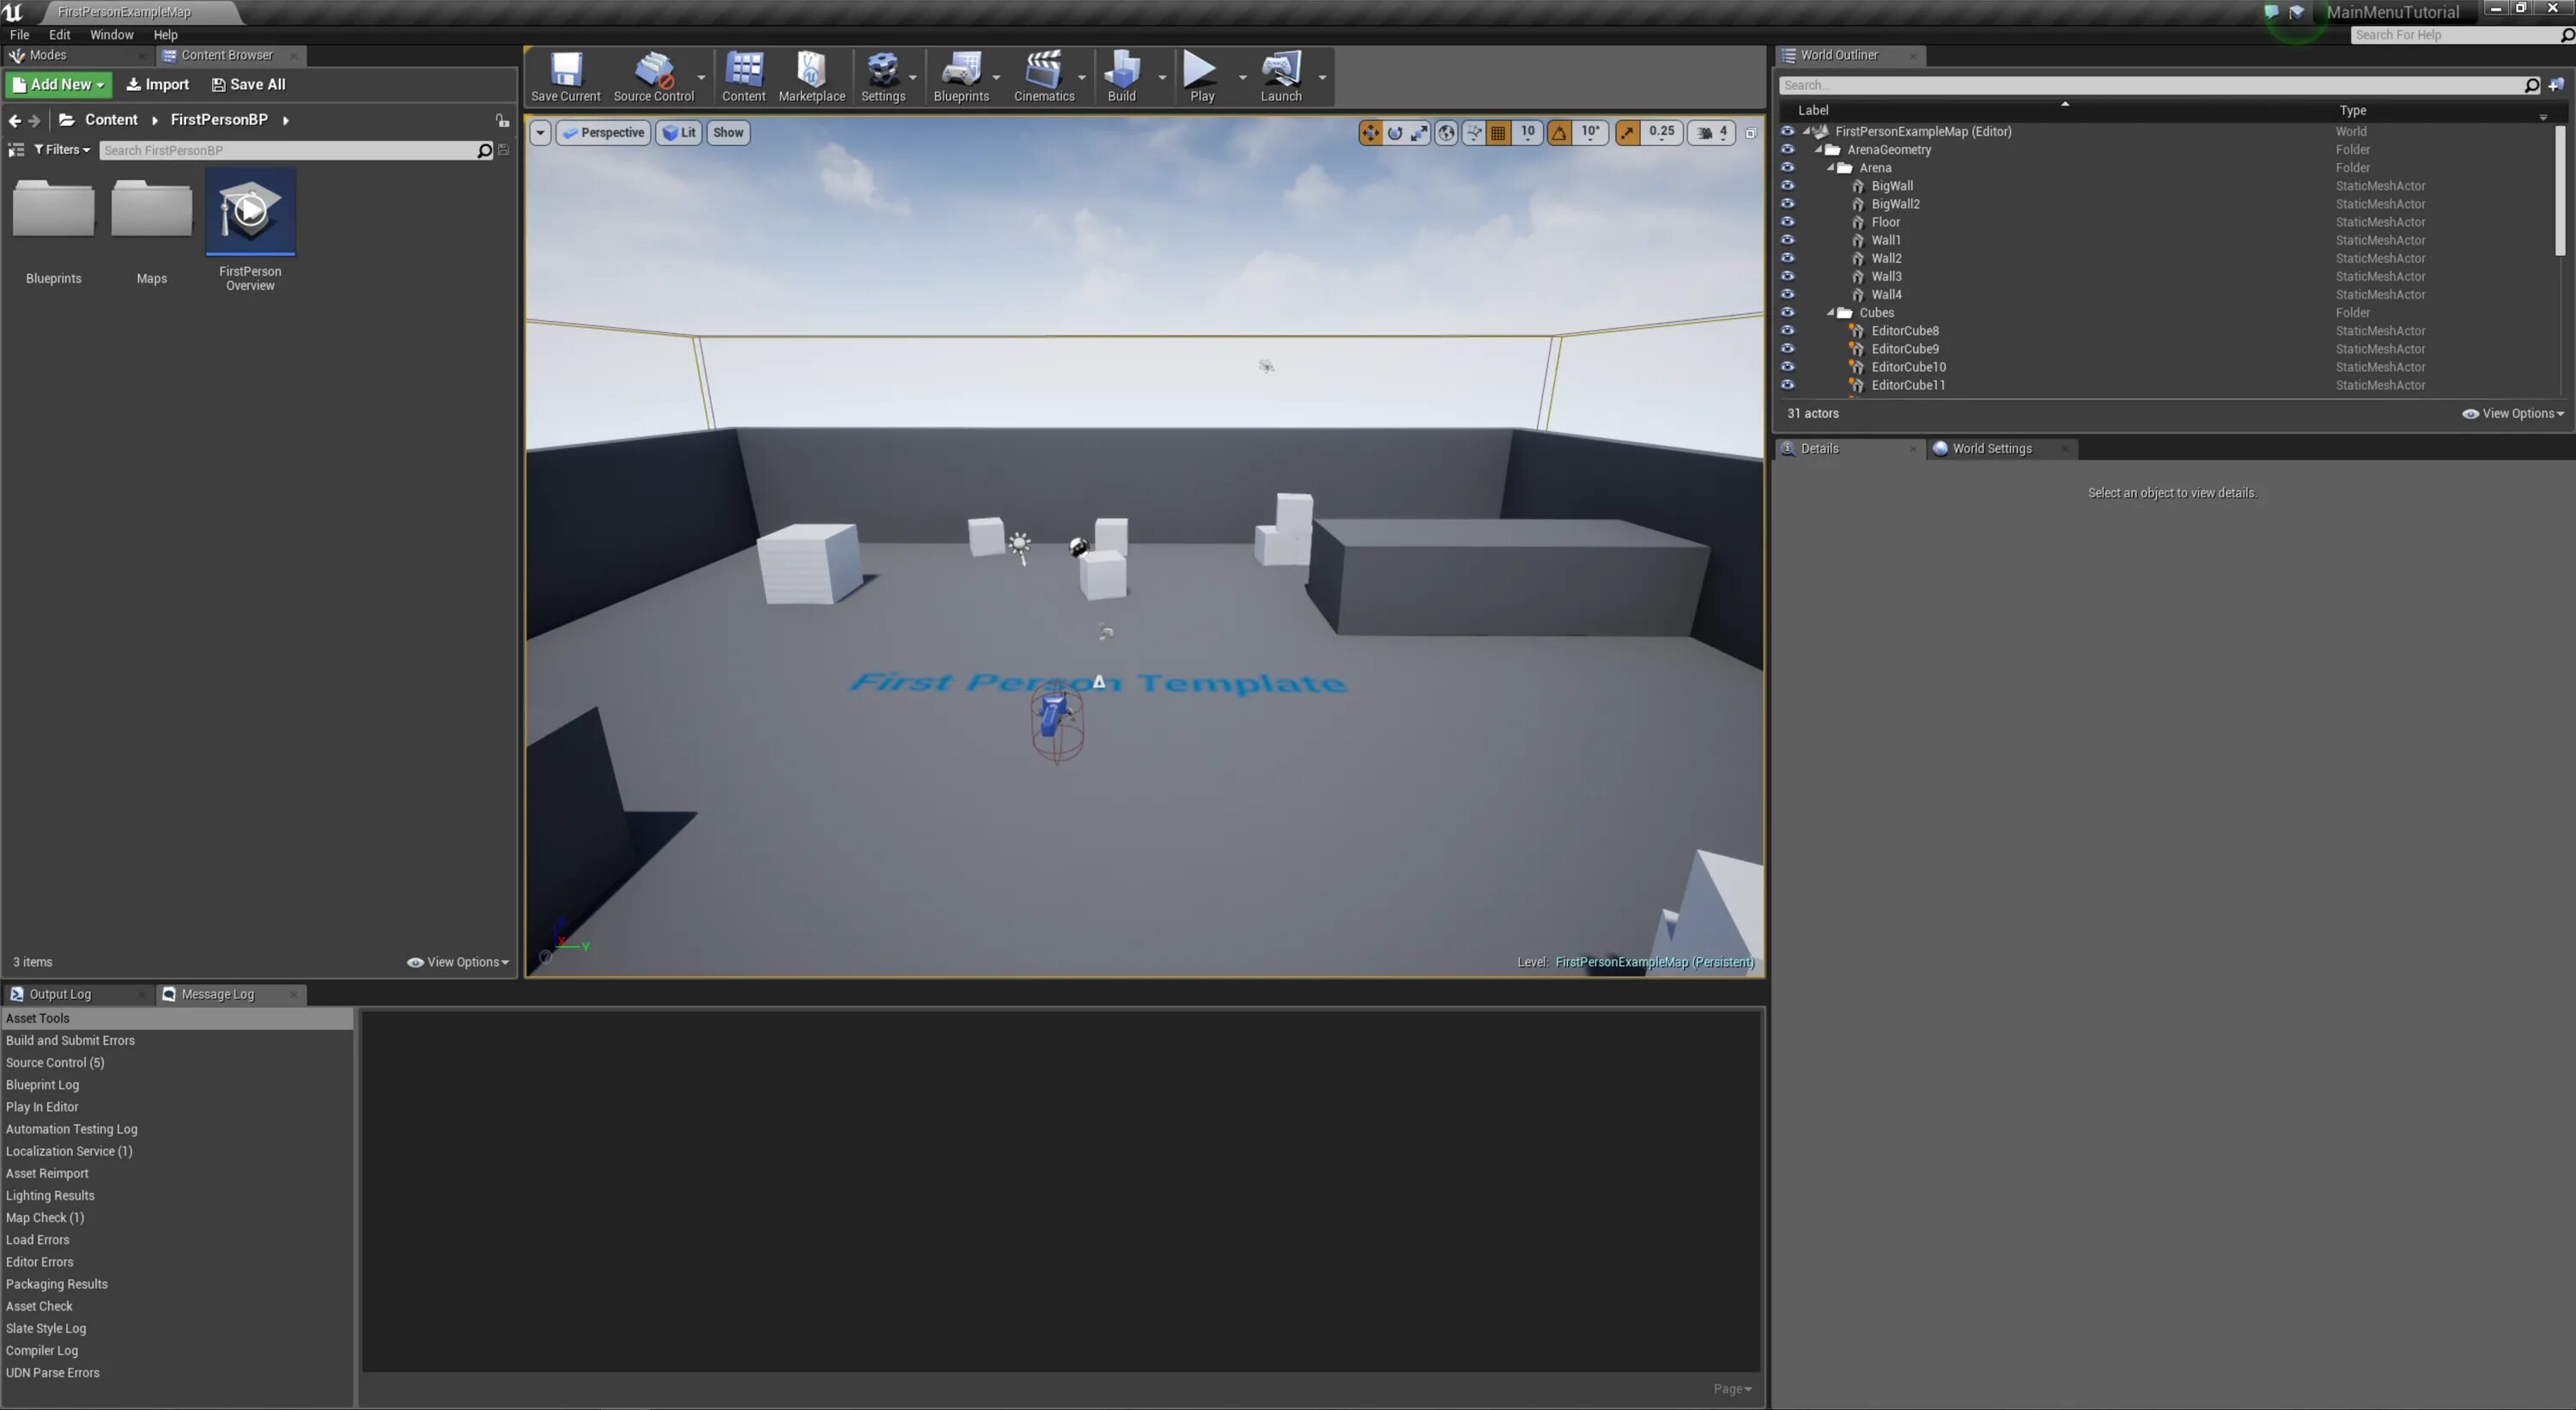Open the Add New dropdown
Viewport: 2576px width, 1410px height.
pyautogui.click(x=57, y=84)
